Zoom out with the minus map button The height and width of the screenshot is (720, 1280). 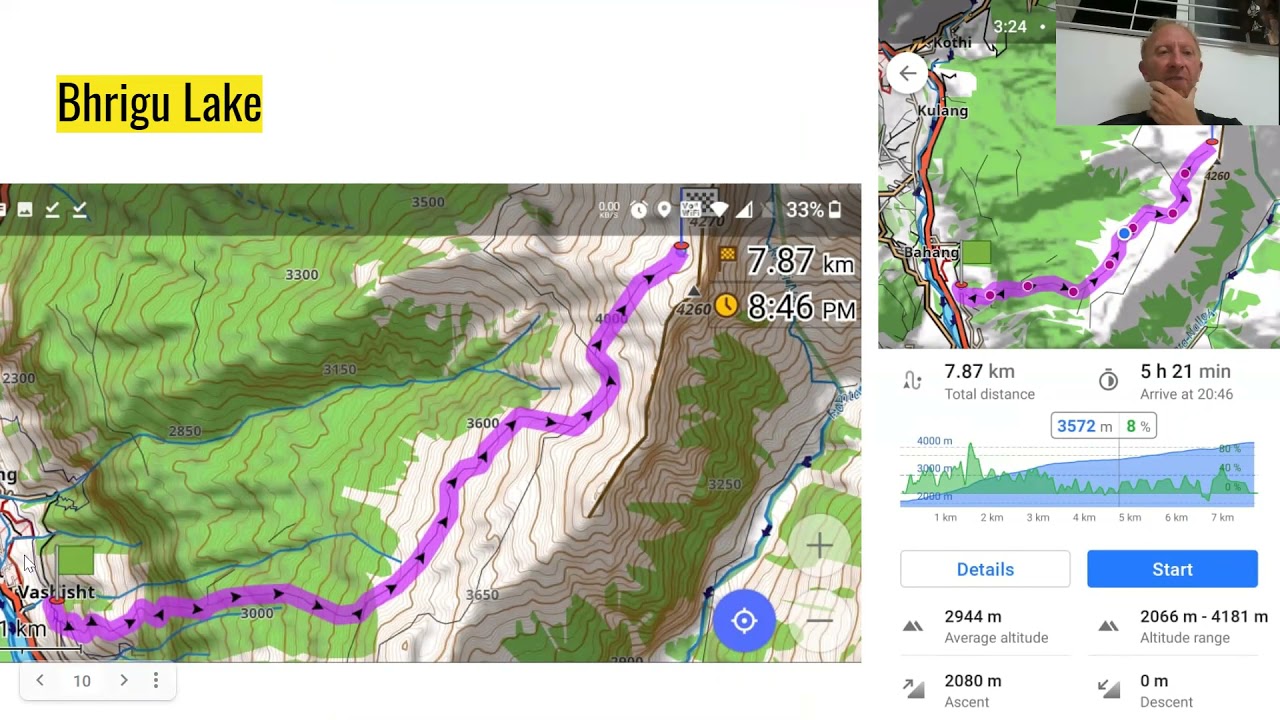(819, 621)
